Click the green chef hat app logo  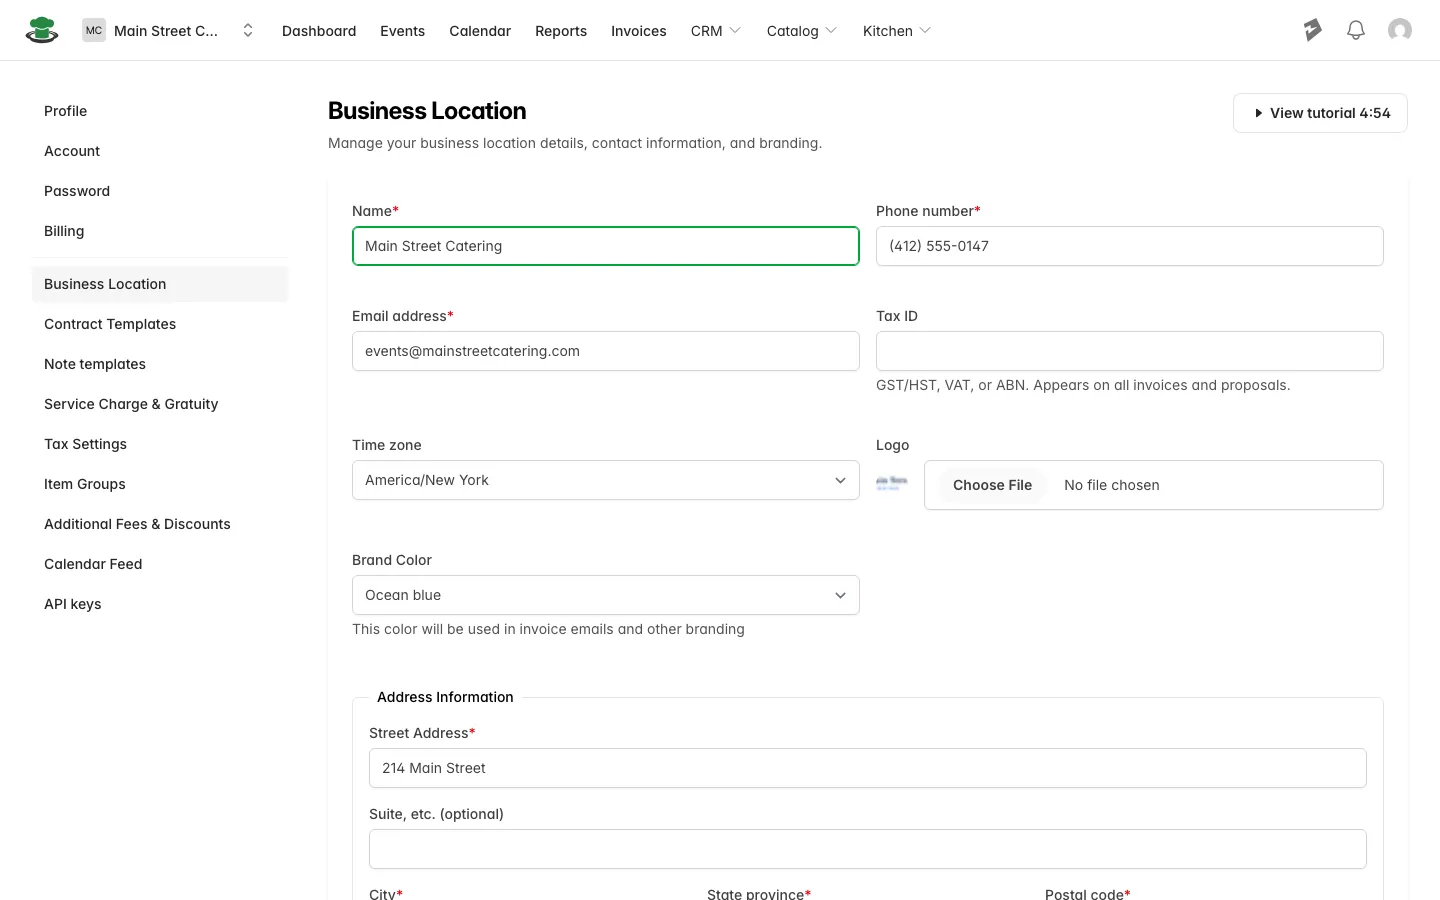42,30
